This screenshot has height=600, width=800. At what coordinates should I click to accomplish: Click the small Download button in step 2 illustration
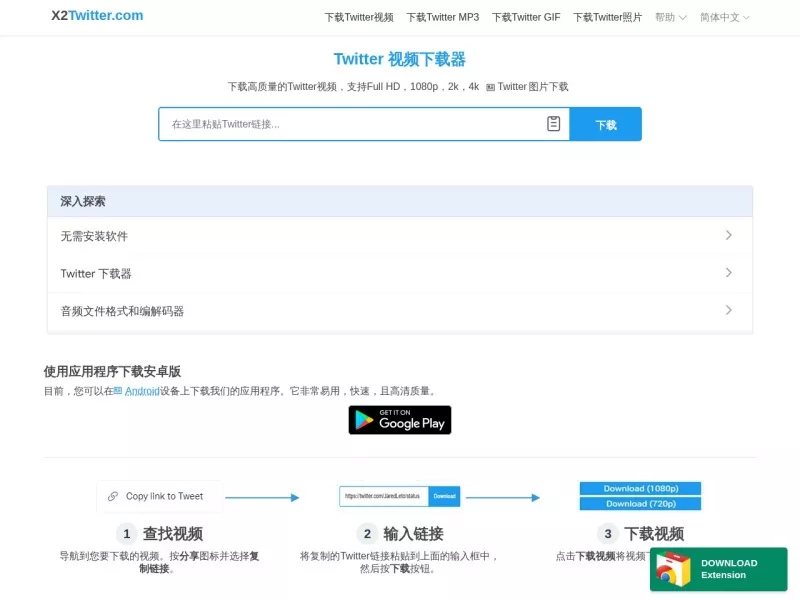tap(444, 496)
